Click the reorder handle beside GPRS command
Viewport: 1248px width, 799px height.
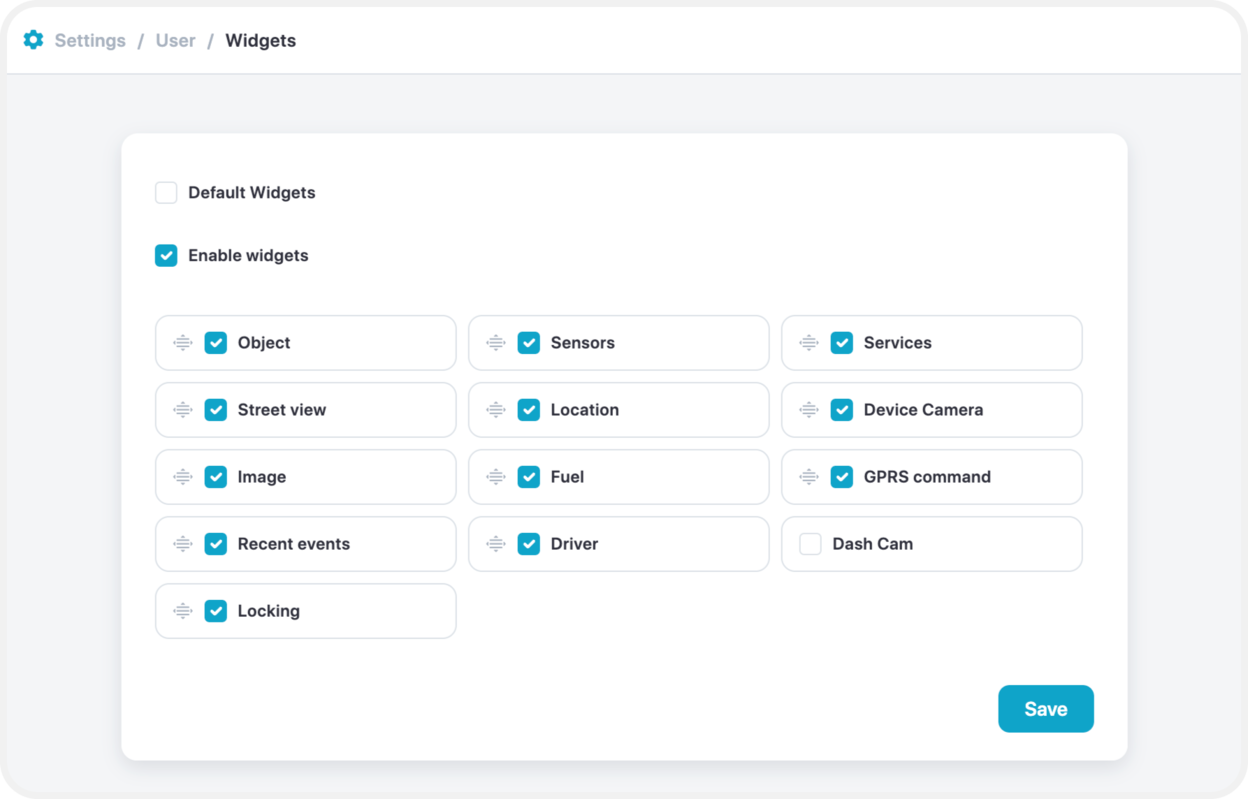point(809,477)
